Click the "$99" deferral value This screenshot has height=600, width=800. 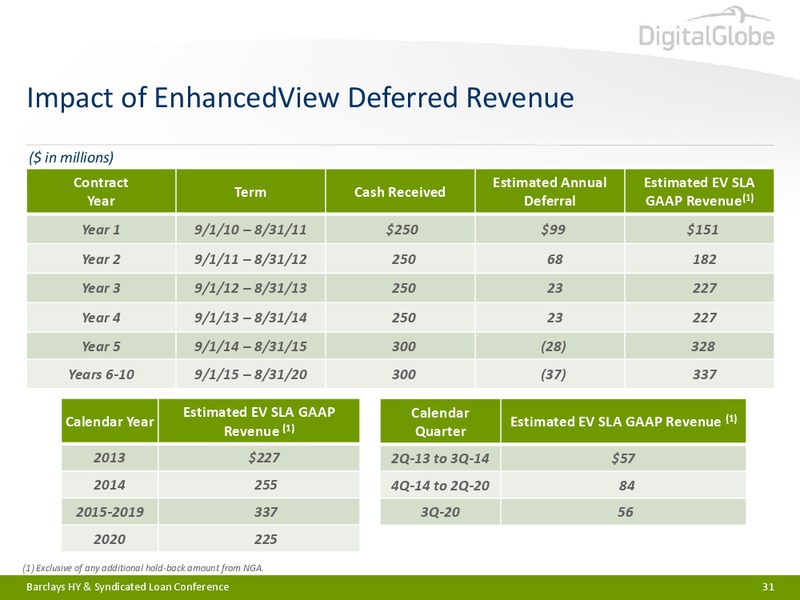[x=553, y=230]
